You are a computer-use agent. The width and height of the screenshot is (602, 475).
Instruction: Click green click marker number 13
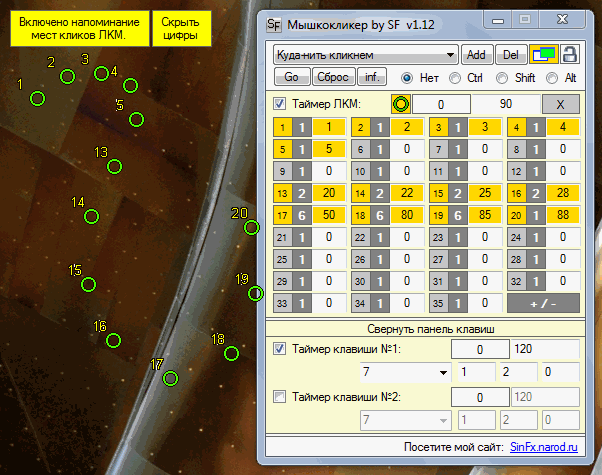(x=114, y=167)
